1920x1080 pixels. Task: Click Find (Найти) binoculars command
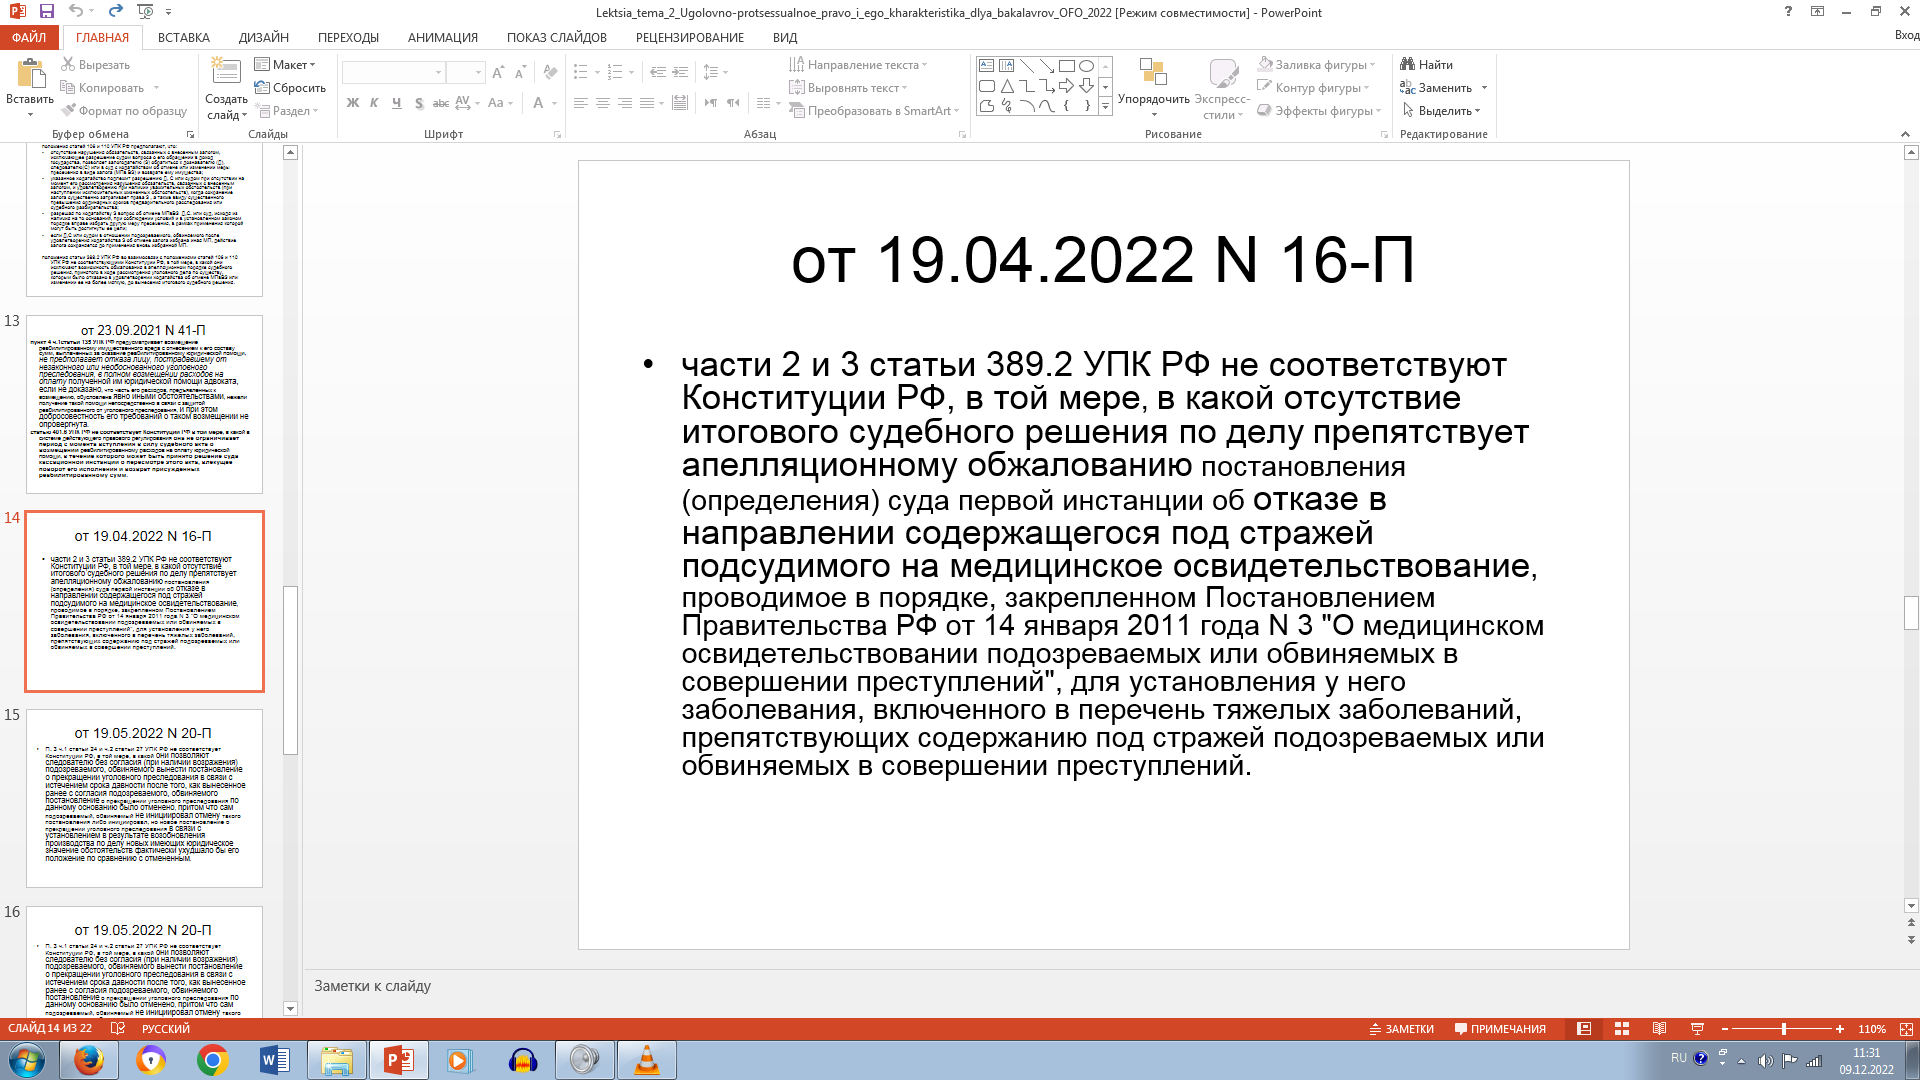coord(1427,65)
